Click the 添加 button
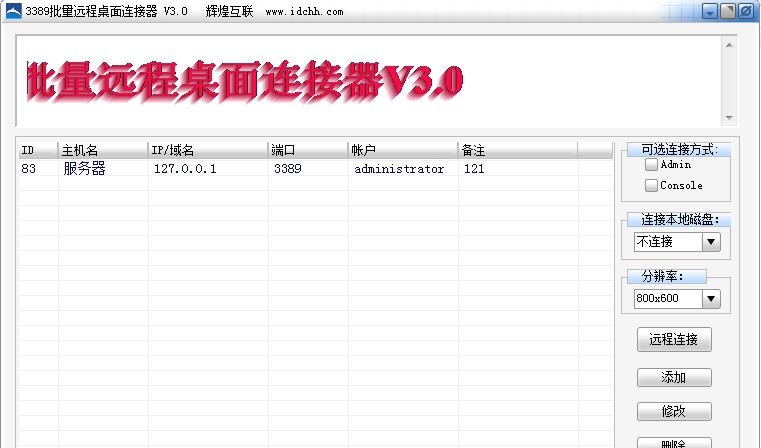This screenshot has height=448, width=761. click(674, 377)
